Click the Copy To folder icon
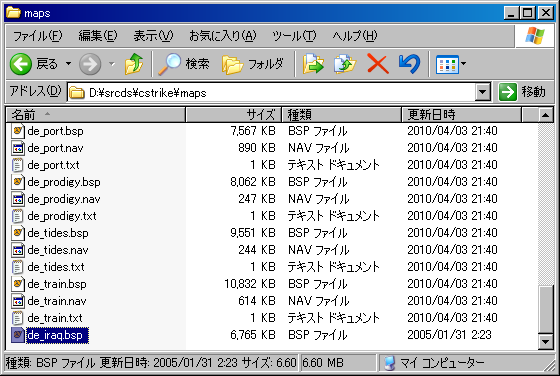 pos(345,64)
